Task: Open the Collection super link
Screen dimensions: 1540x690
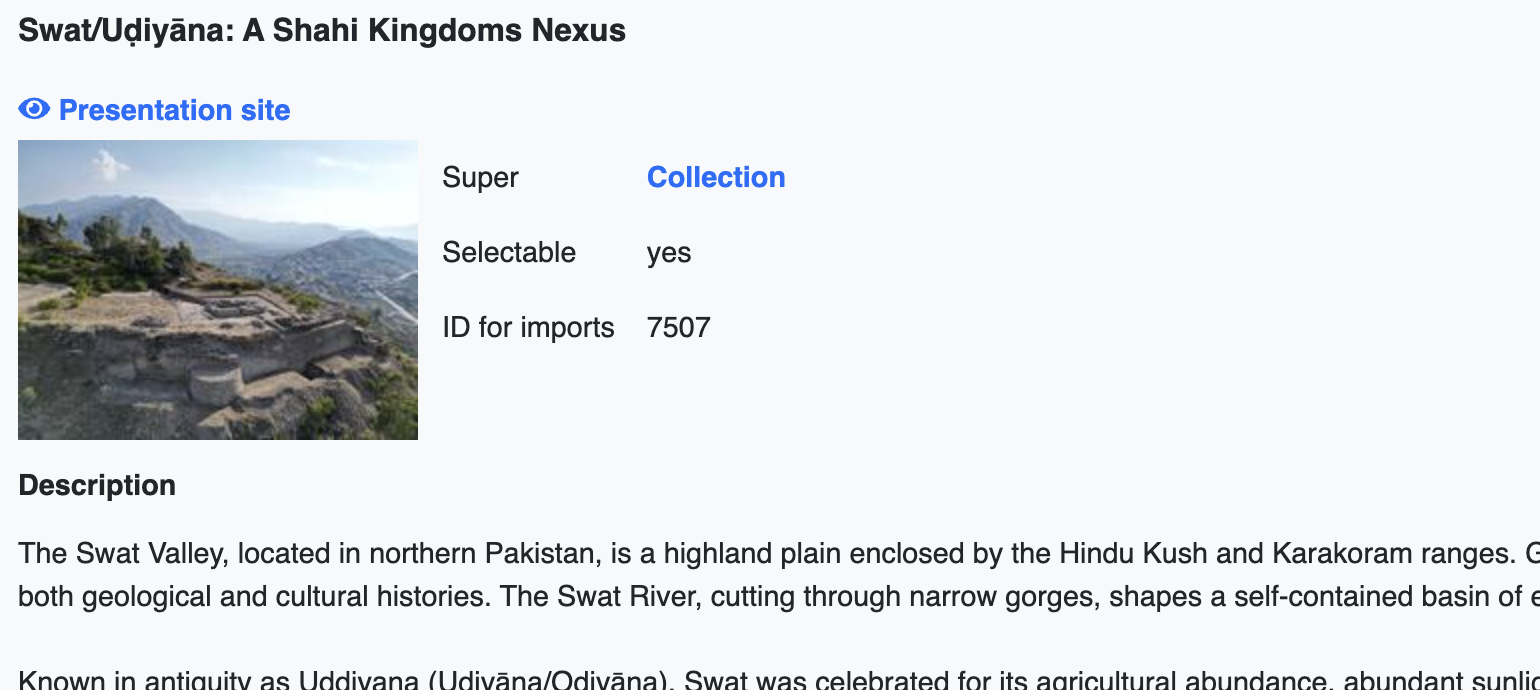Action: [716, 177]
